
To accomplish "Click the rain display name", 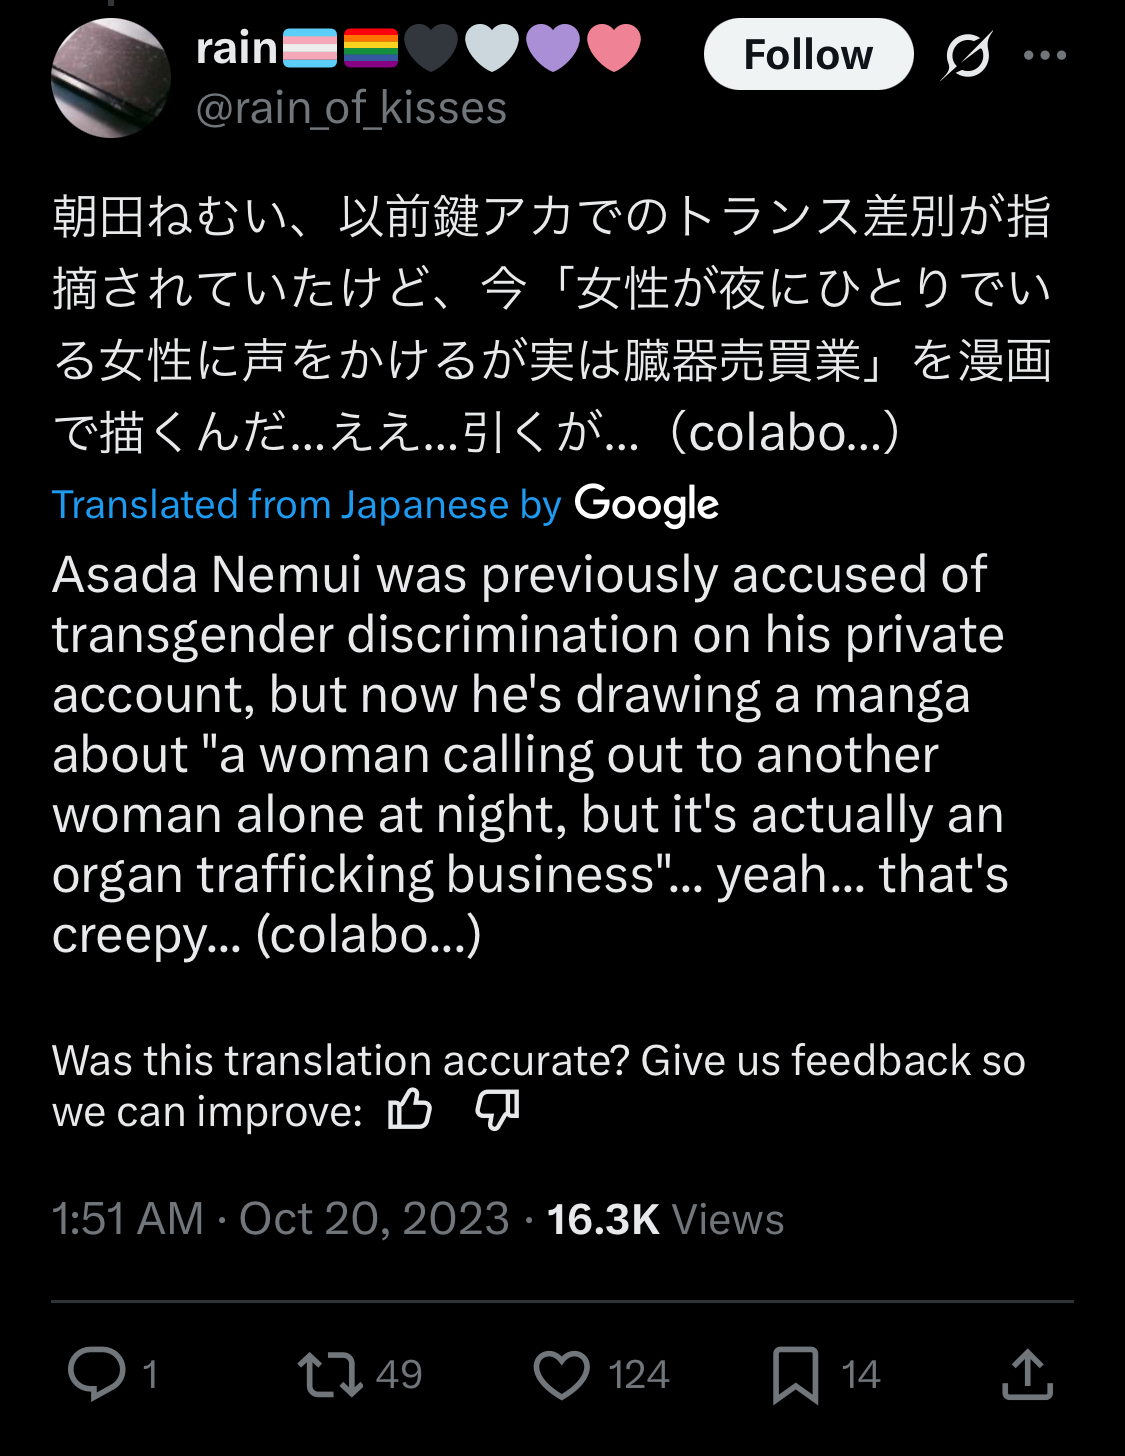I will (x=237, y=48).
